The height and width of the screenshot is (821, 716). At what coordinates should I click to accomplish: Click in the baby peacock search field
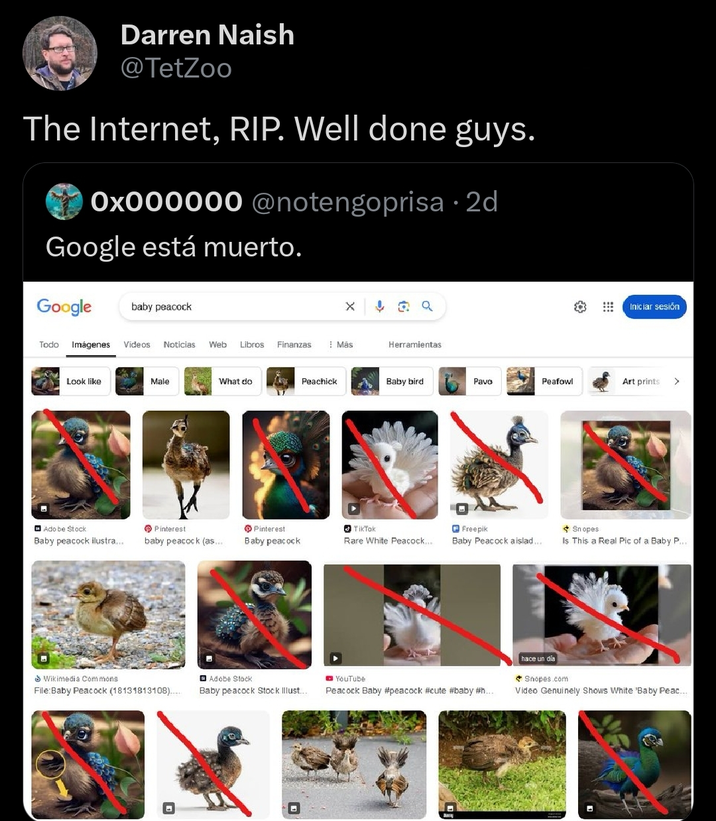coord(230,307)
